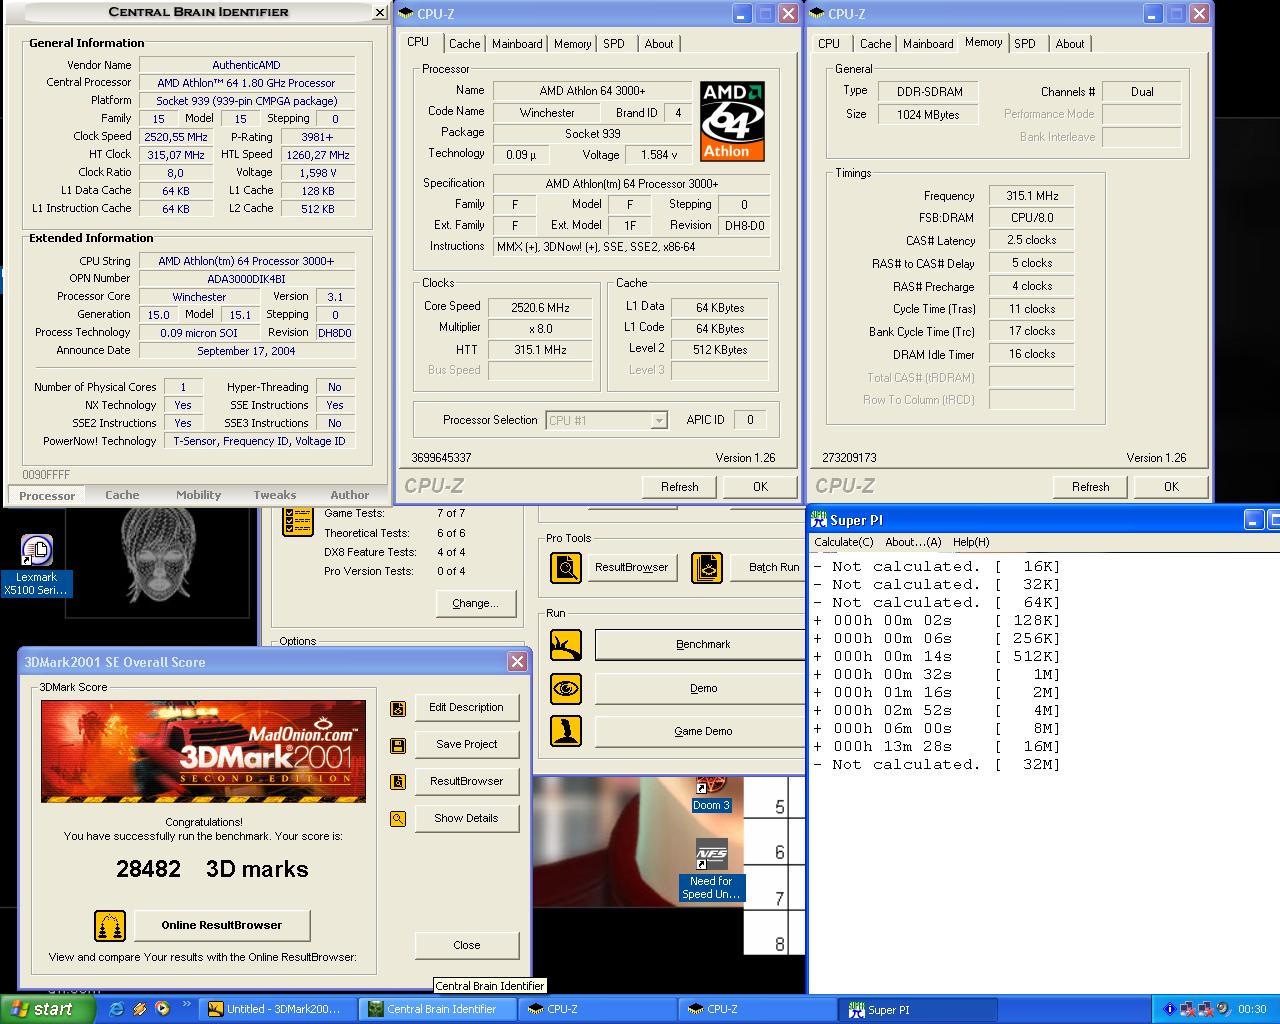Click the first system tray icon
The height and width of the screenshot is (1024, 1280).
point(1169,1009)
